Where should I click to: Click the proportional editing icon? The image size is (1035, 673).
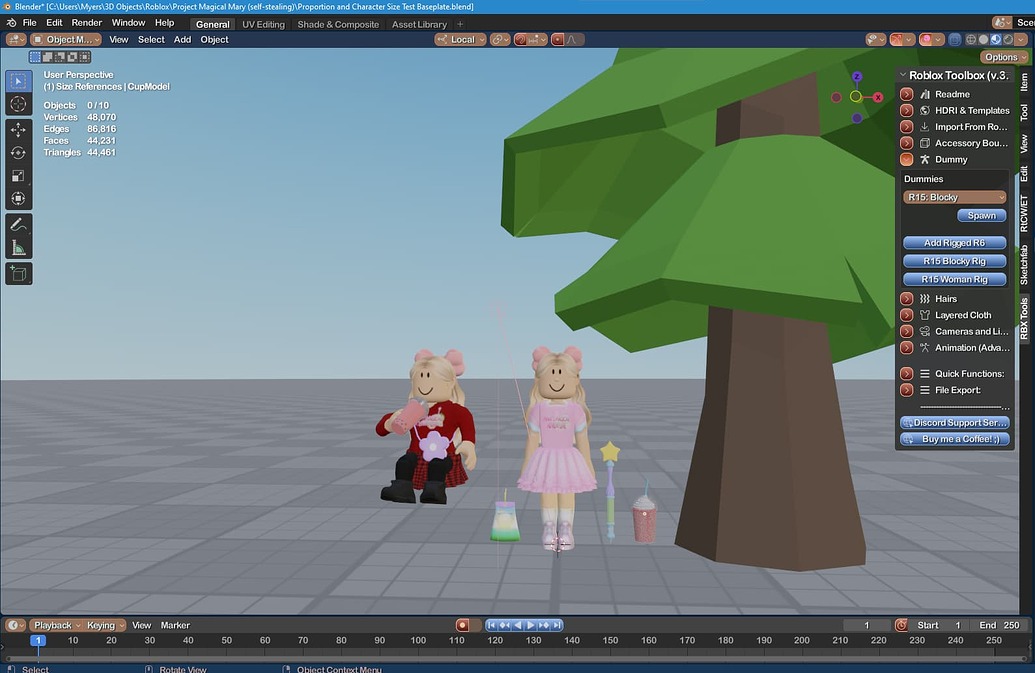[557, 39]
